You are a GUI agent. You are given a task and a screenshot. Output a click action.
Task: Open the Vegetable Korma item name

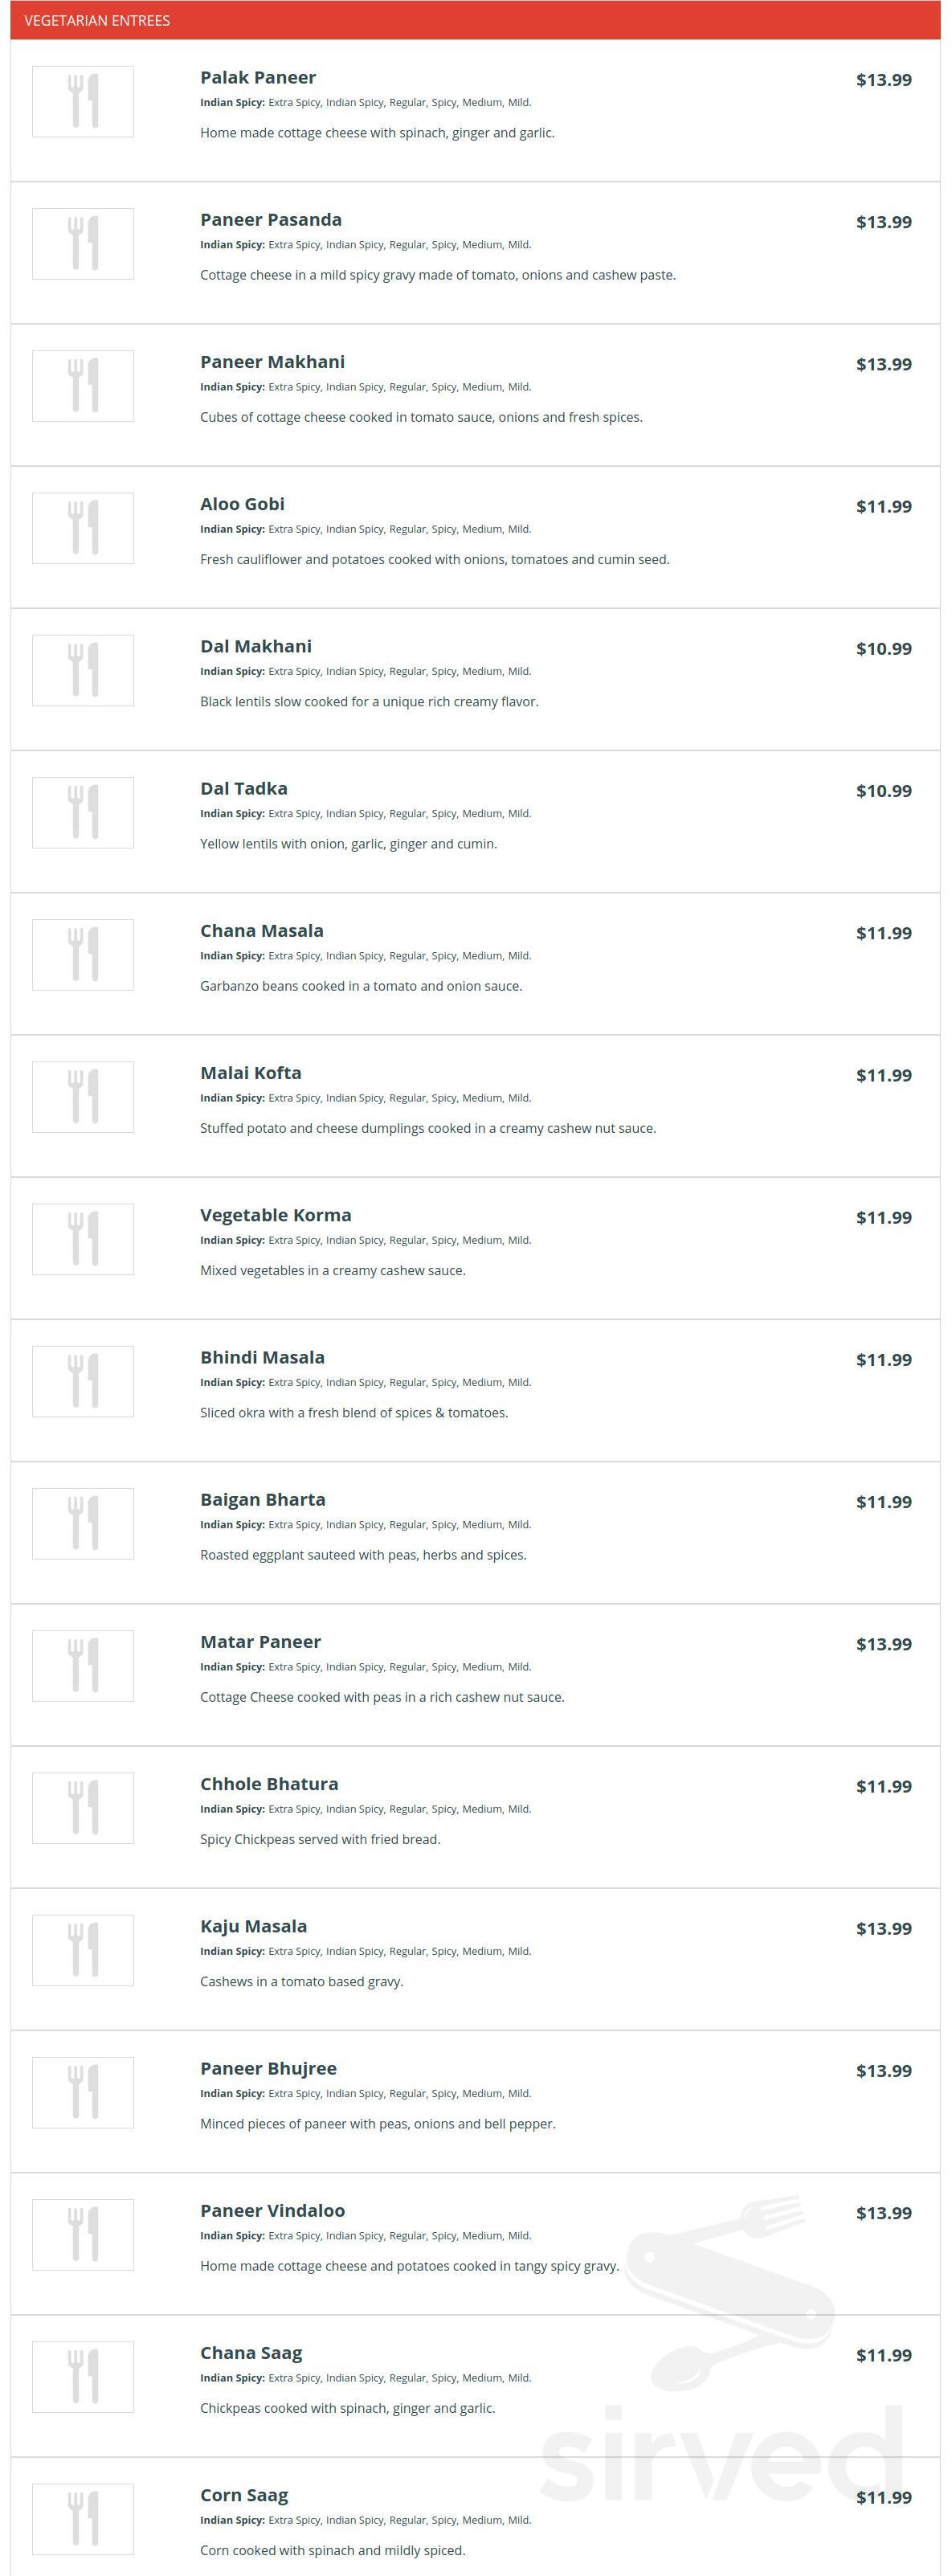[276, 1216]
